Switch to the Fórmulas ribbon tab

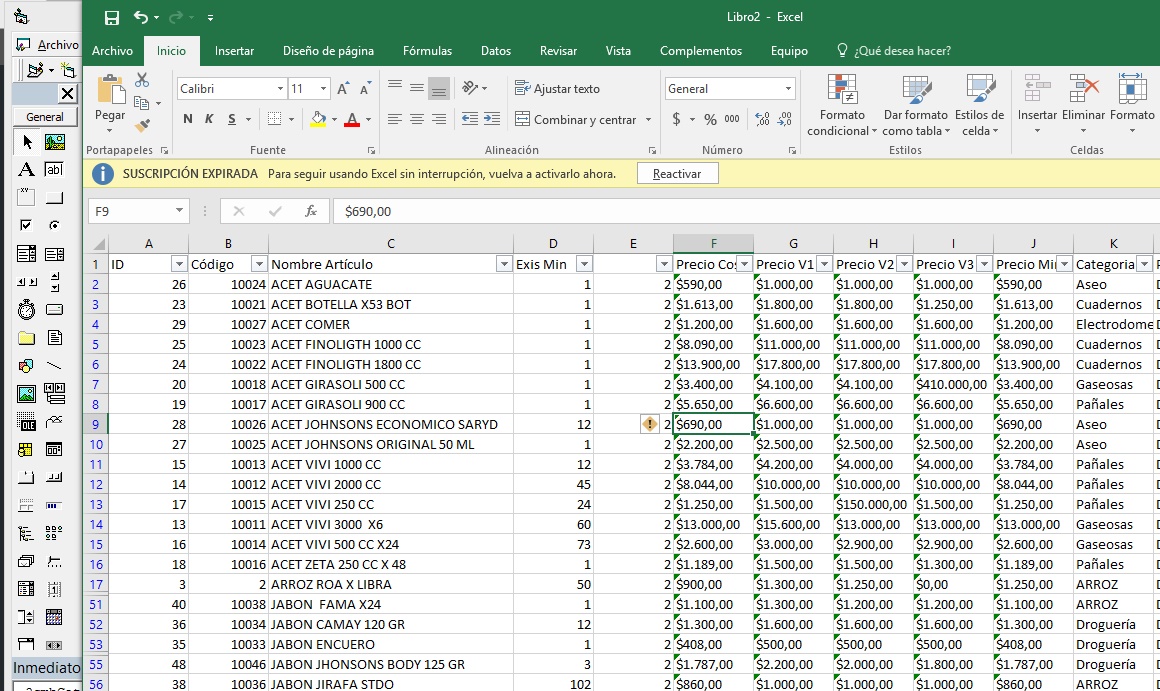[x=427, y=51]
